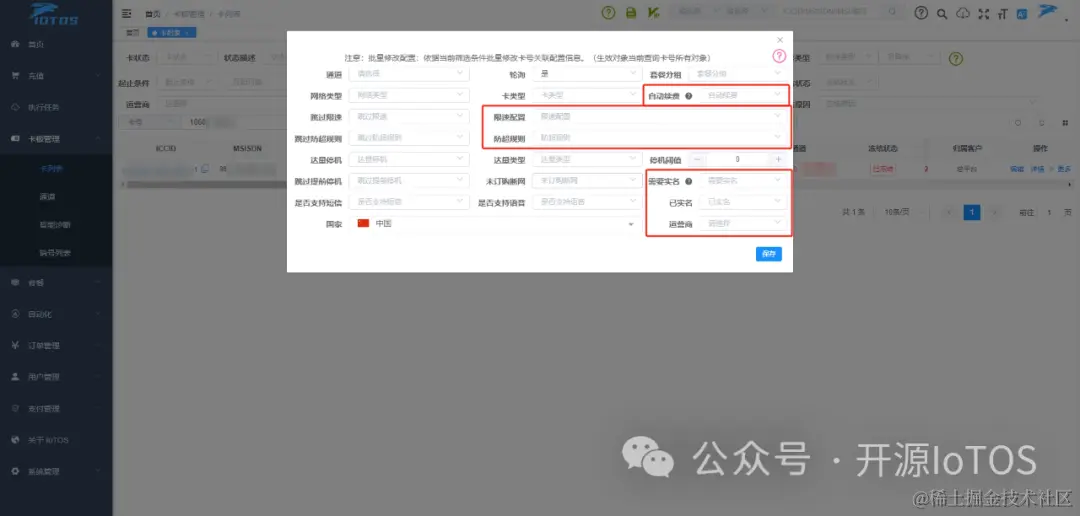Click the 首页 home icon in the sidebar
The image size is (1080, 516).
pyautogui.click(x=15, y=44)
